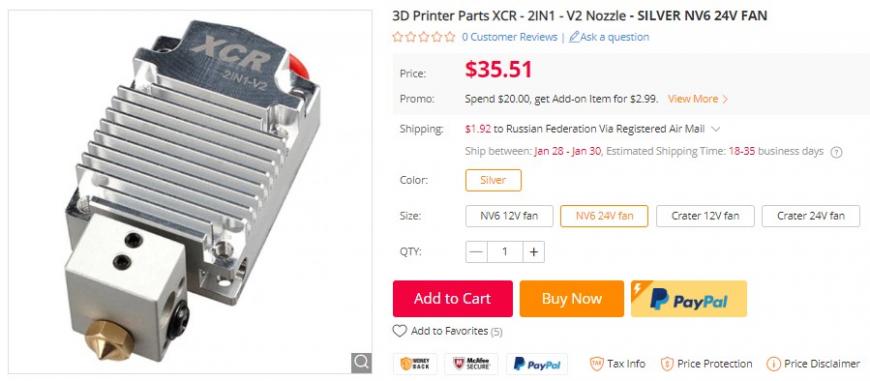Select the Crater 24V fan size option
Image resolution: width=870 pixels, height=381 pixels.
[811, 216]
